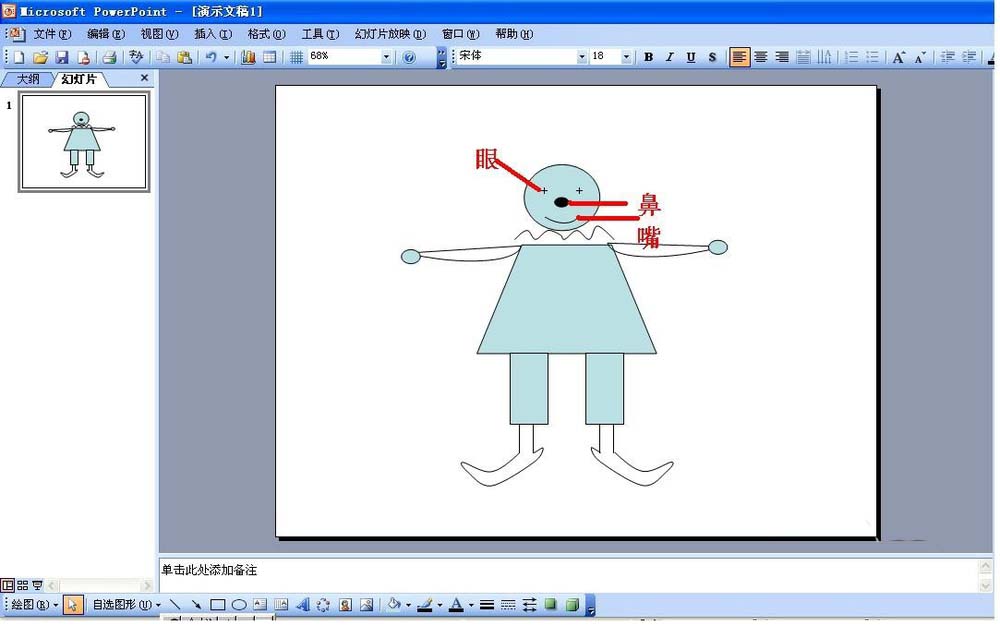Open PowerPoint help icon

pyautogui.click(x=409, y=57)
